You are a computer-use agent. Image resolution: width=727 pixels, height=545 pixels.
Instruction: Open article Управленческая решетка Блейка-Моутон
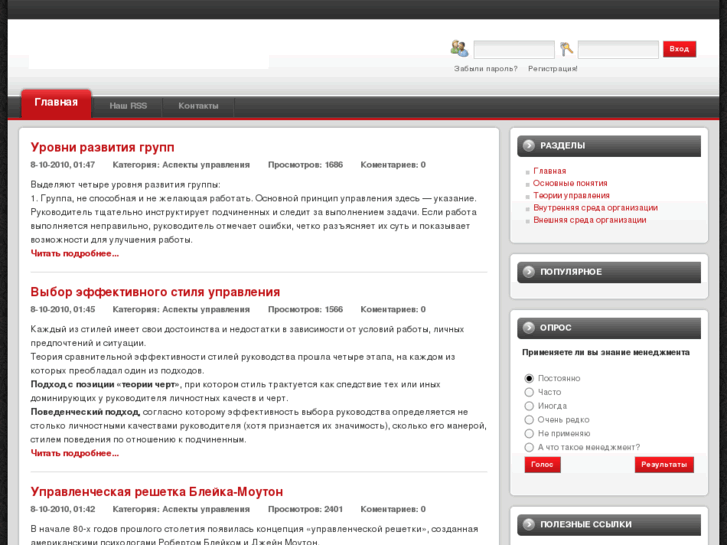point(157,492)
